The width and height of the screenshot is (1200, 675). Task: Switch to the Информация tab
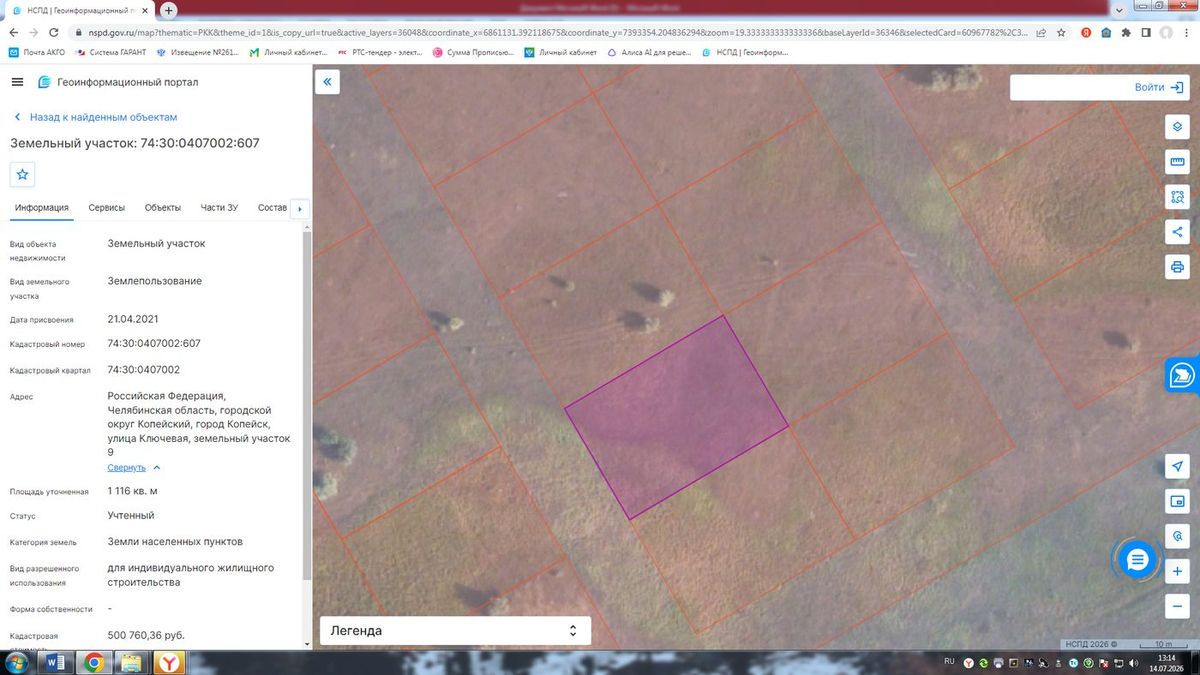[x=41, y=208]
